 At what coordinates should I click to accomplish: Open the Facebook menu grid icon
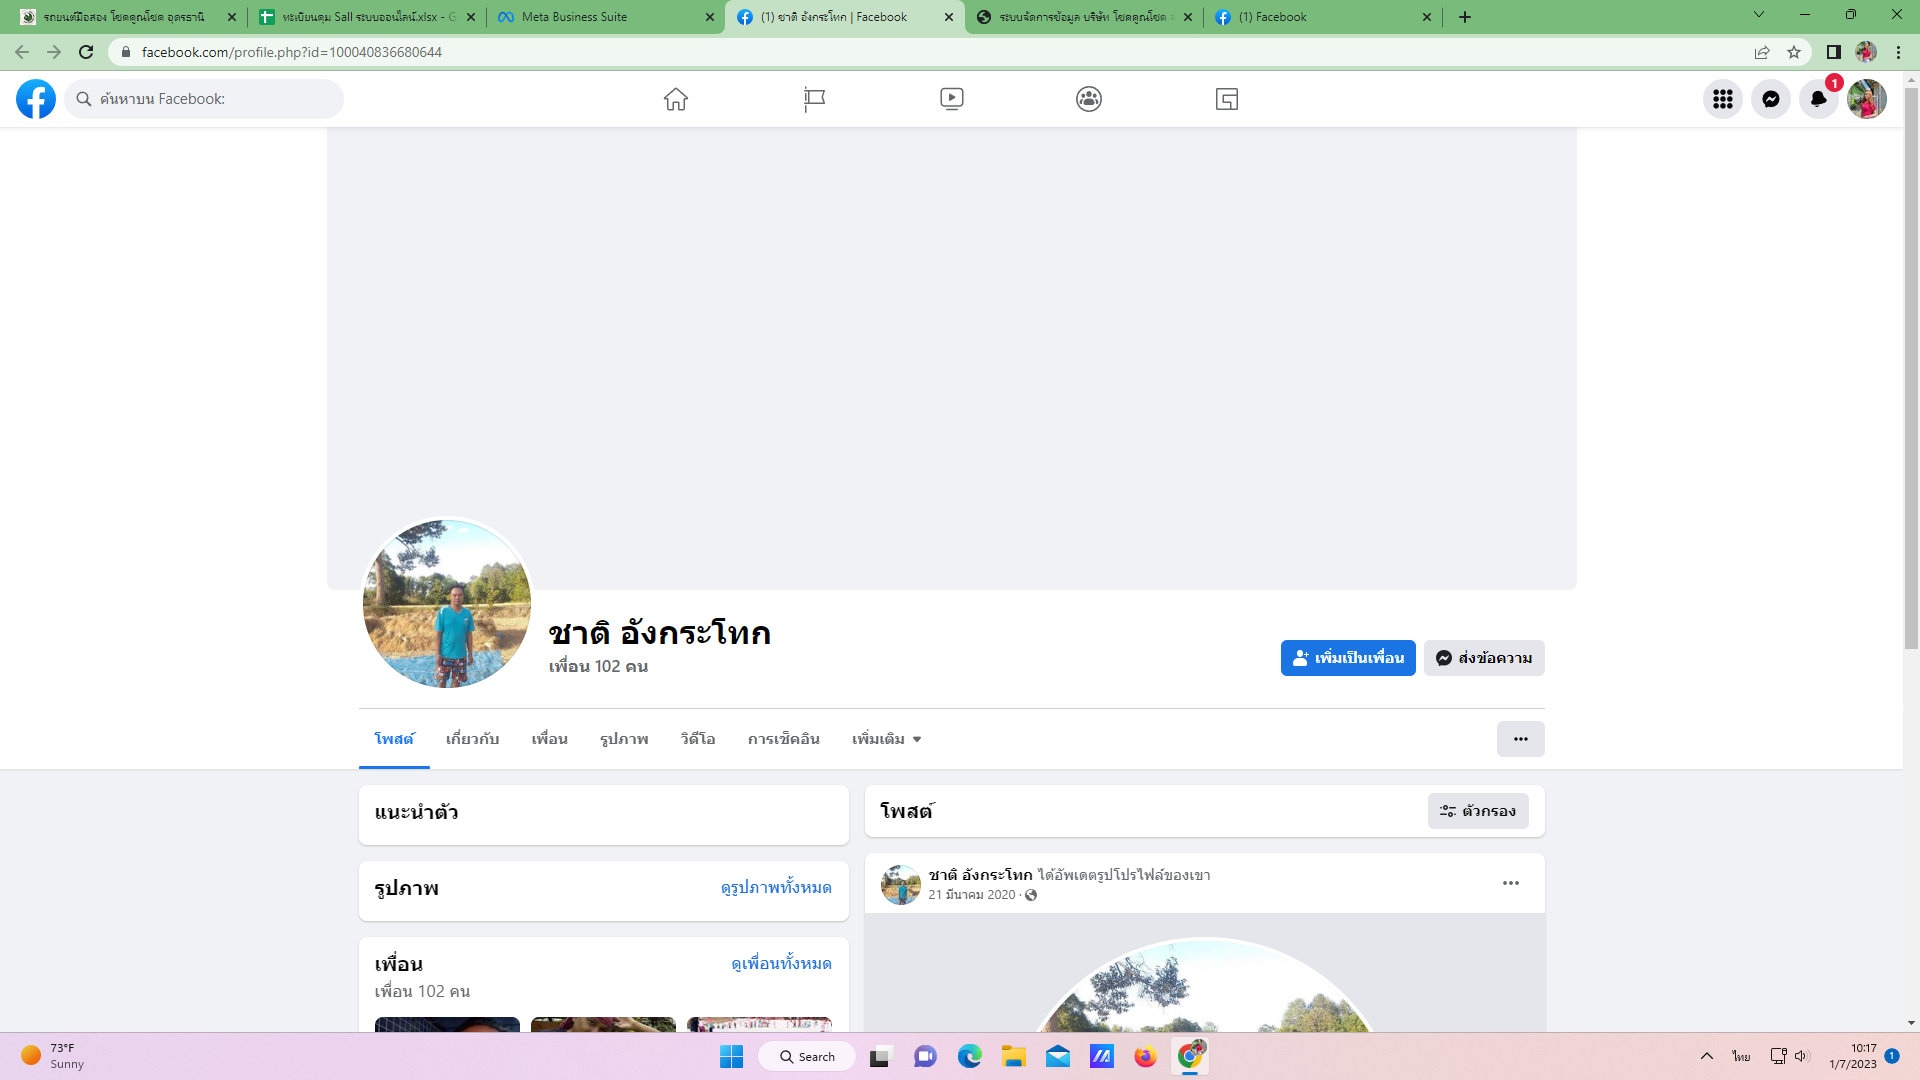point(1722,99)
